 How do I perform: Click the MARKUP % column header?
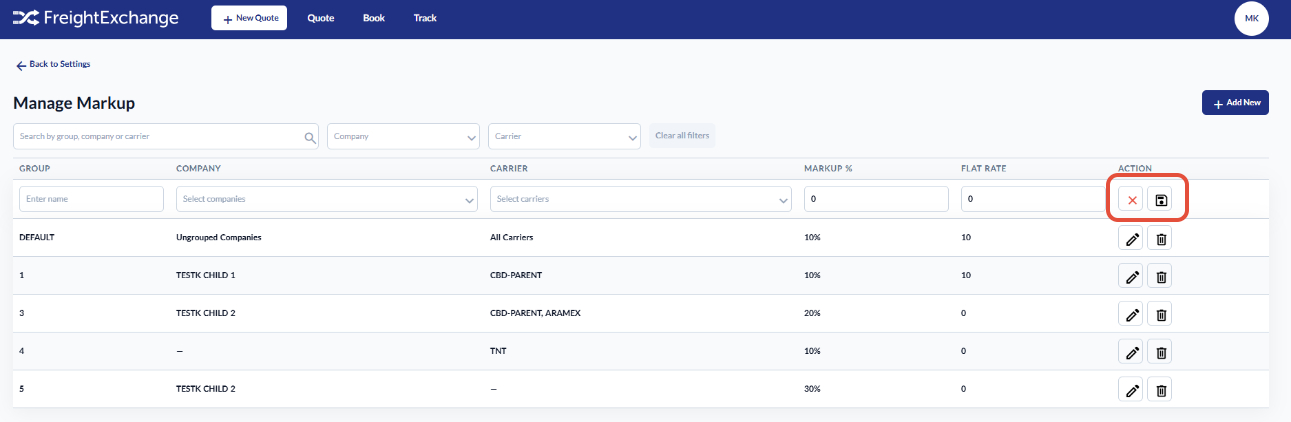click(828, 168)
